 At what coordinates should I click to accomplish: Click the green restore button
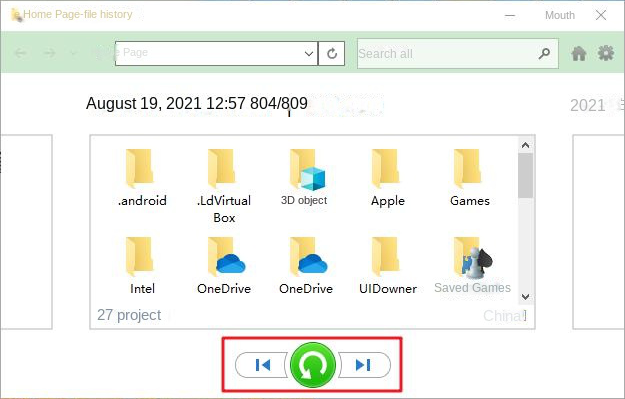tap(313, 365)
